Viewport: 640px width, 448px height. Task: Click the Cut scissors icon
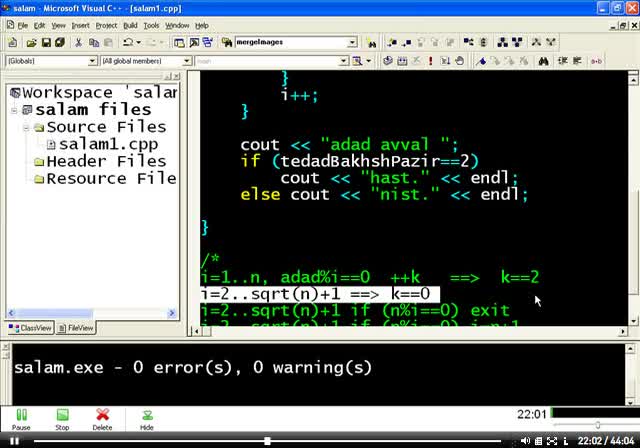point(78,42)
